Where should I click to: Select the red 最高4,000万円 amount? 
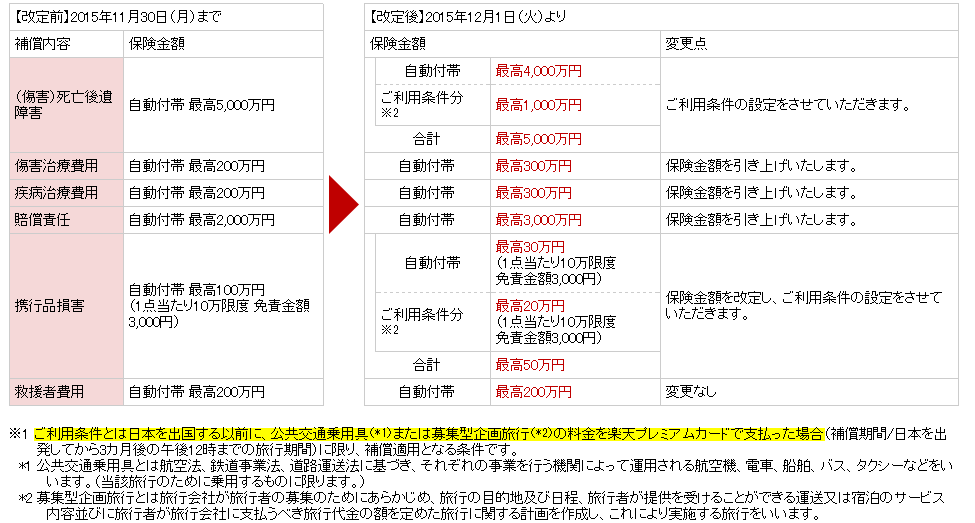538,72
